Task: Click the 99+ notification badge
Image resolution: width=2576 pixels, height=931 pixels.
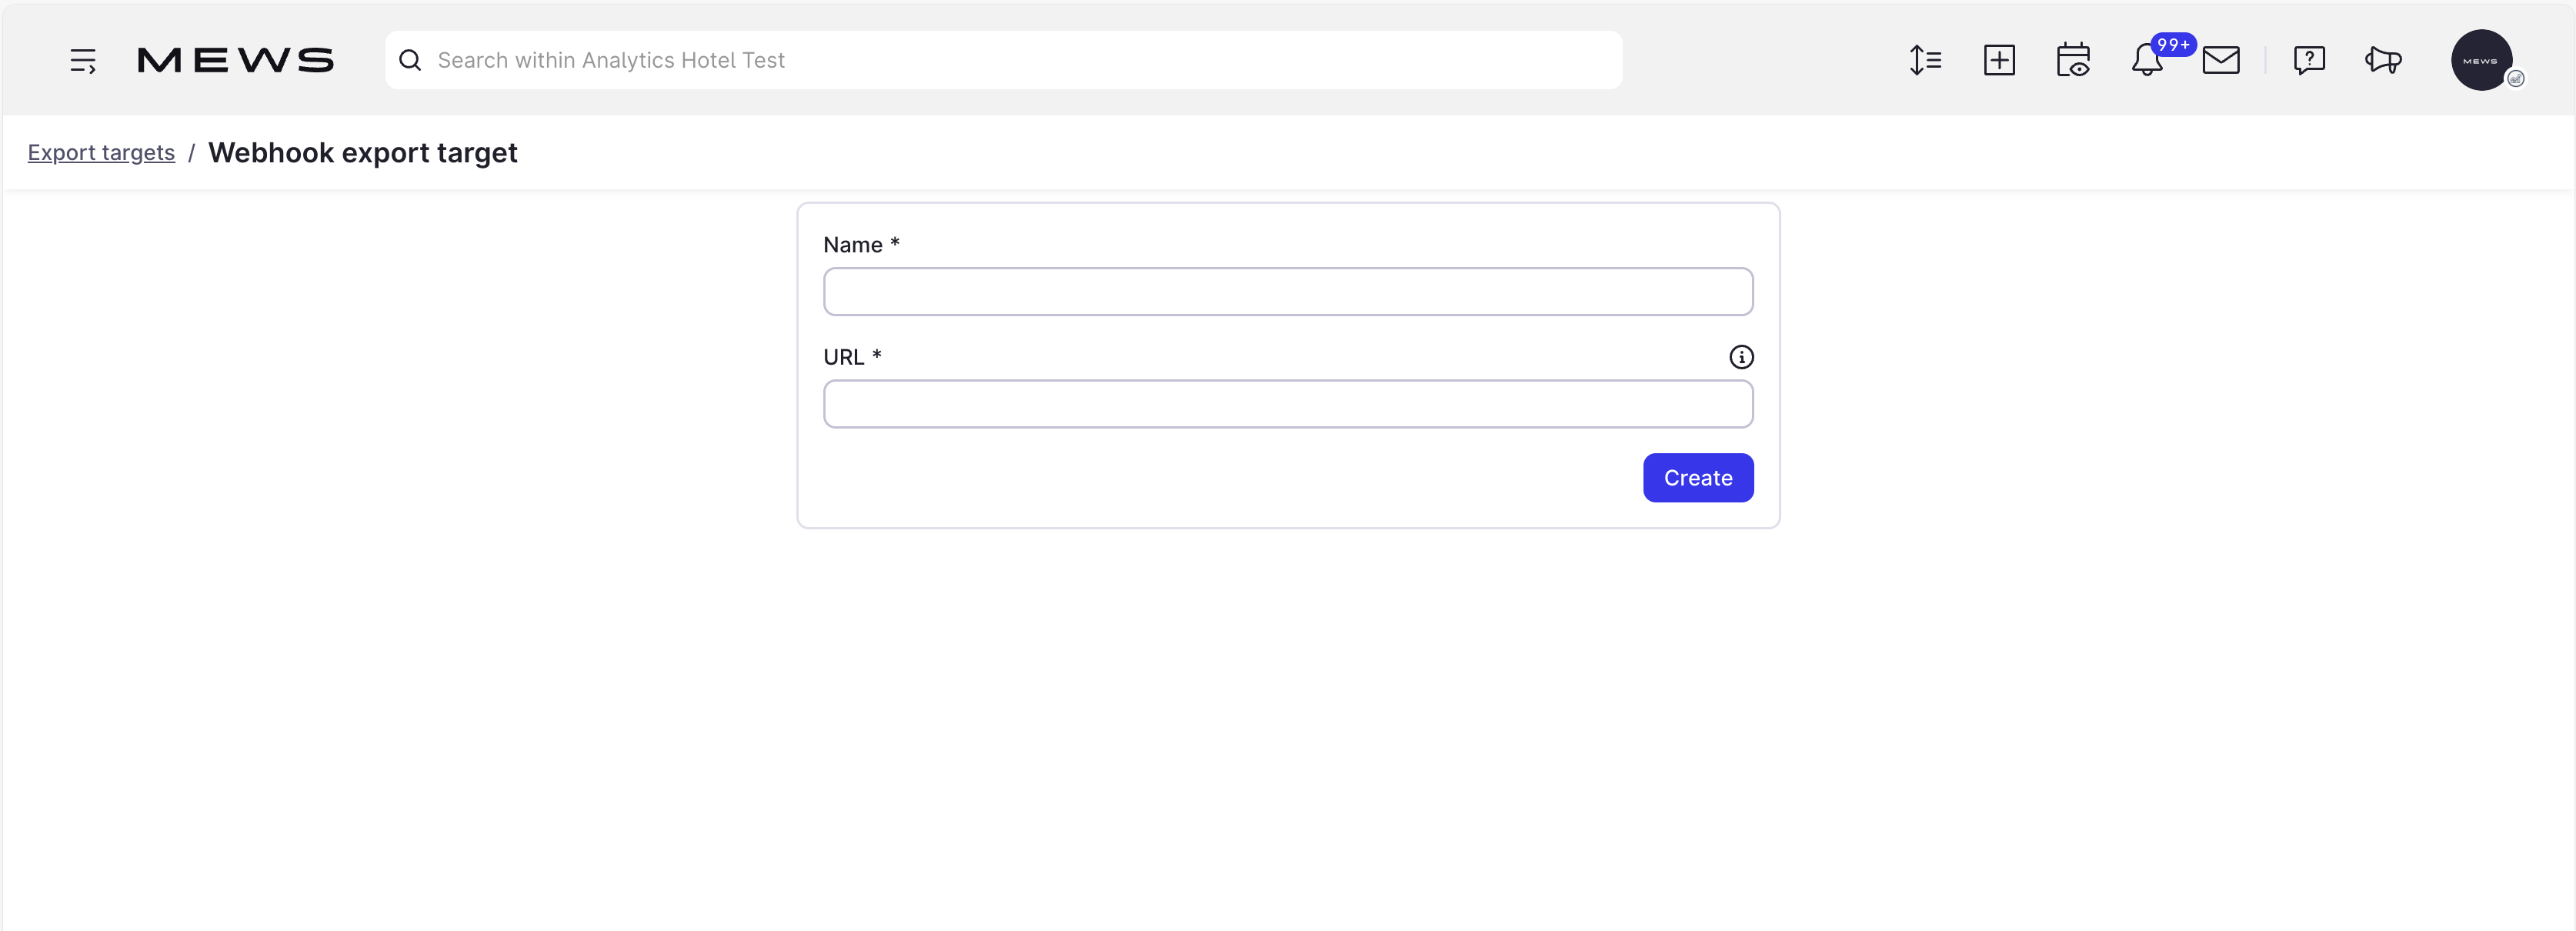Action: click(x=2171, y=44)
